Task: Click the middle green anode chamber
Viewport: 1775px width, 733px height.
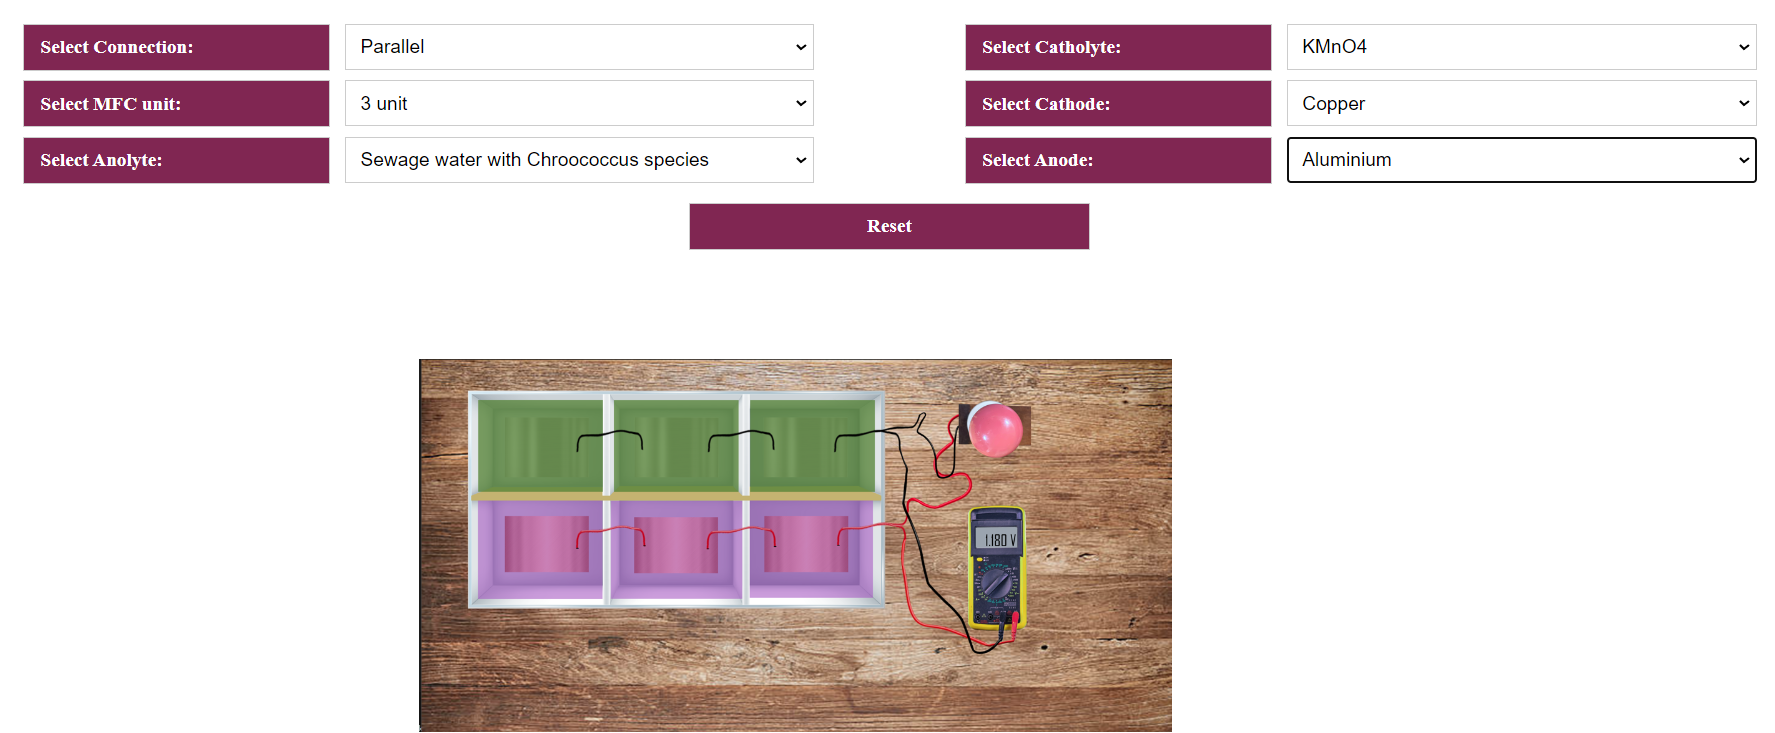Action: (x=676, y=444)
